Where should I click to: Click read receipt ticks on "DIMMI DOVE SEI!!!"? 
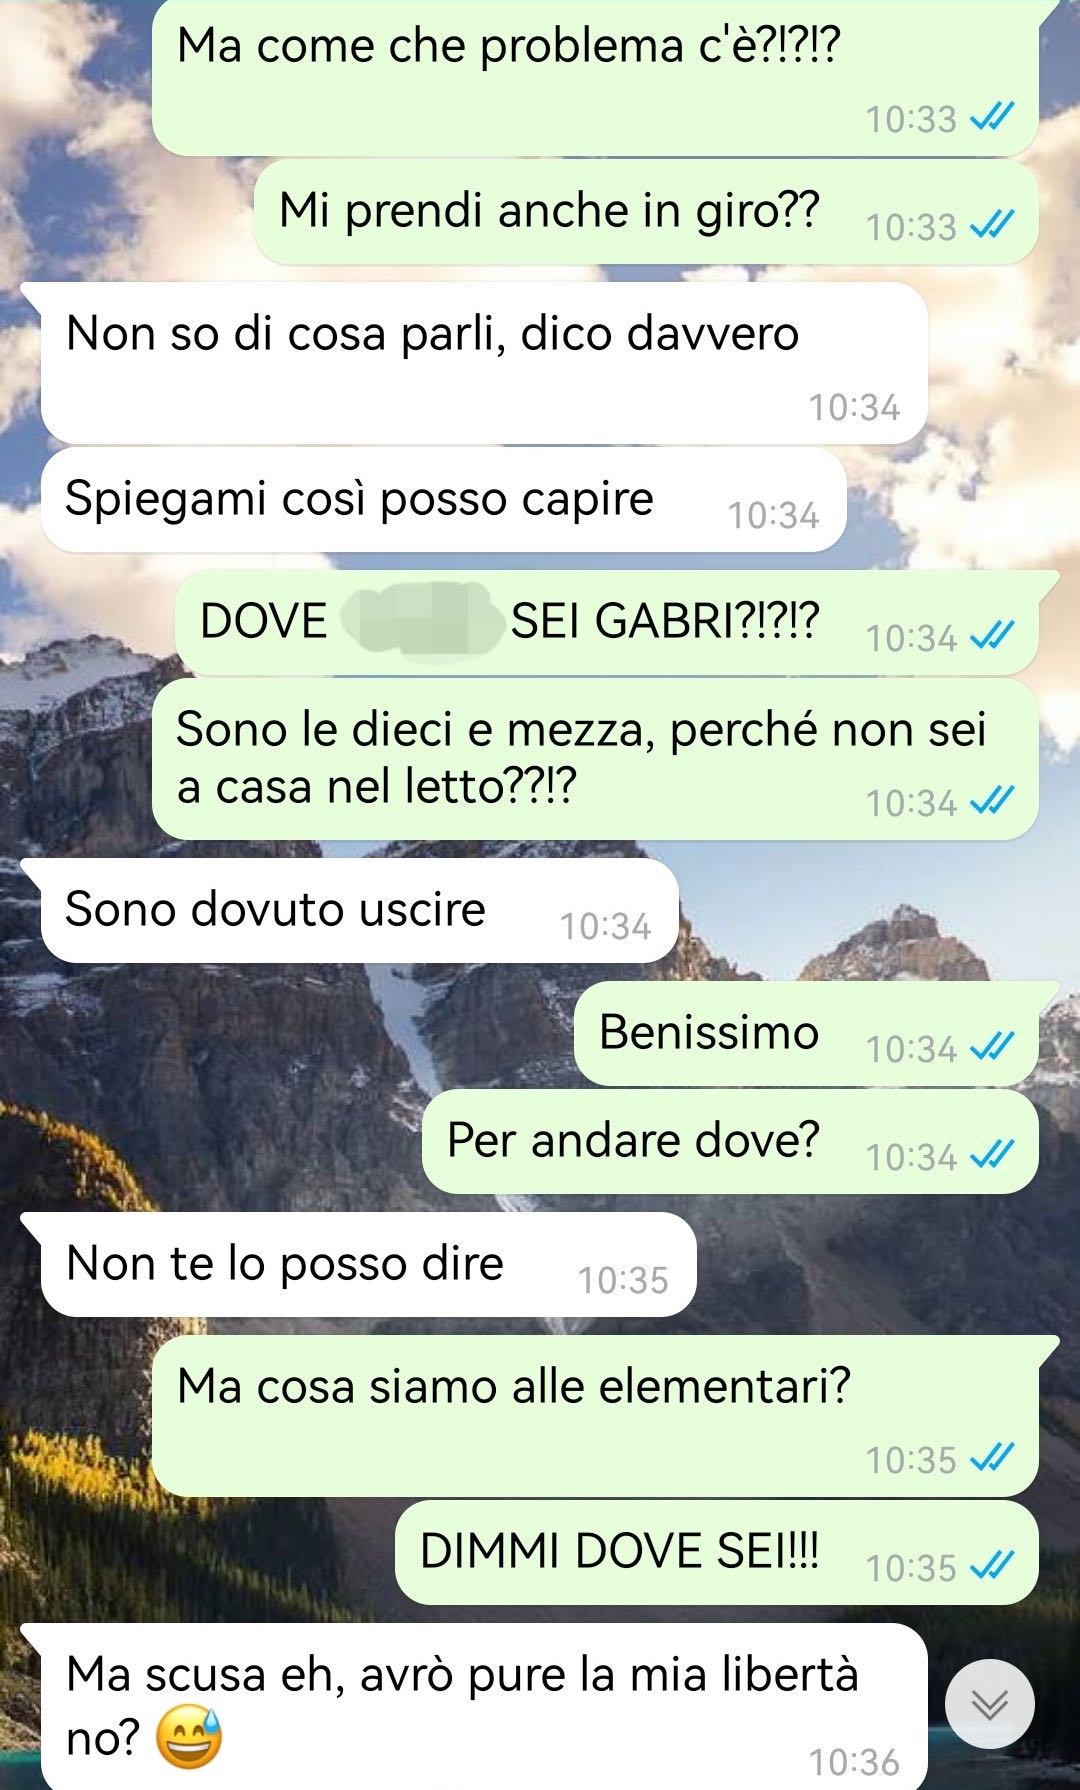click(x=992, y=1564)
